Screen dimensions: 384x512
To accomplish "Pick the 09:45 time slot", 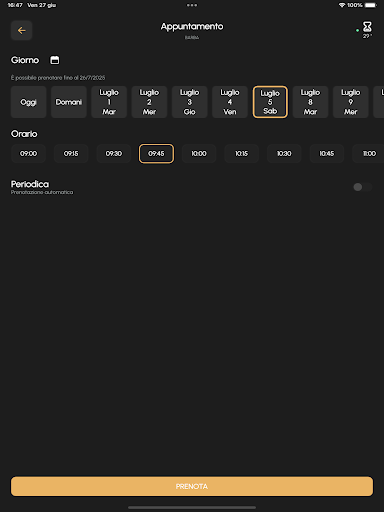I will [156, 153].
